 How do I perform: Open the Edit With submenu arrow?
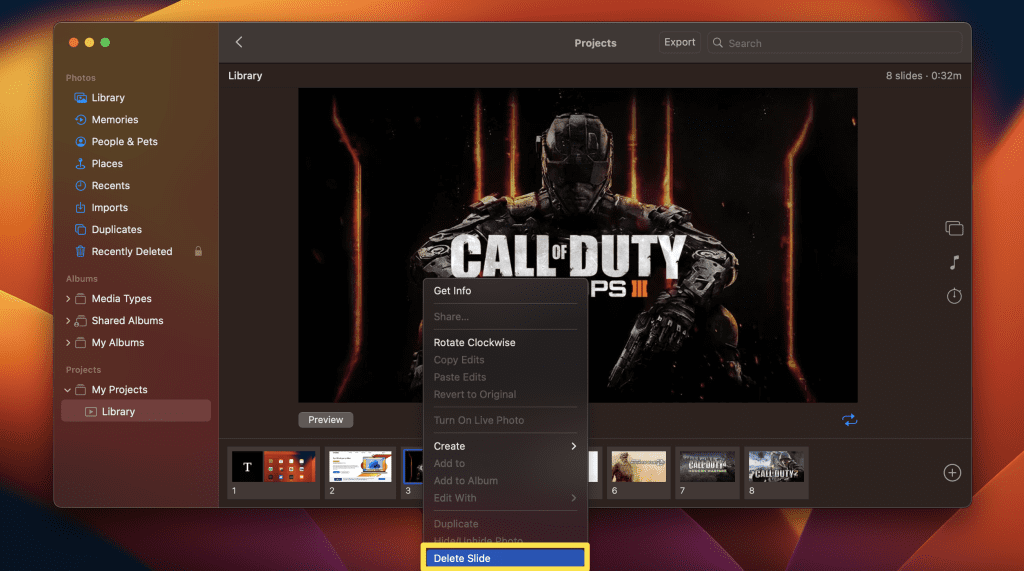coord(573,498)
